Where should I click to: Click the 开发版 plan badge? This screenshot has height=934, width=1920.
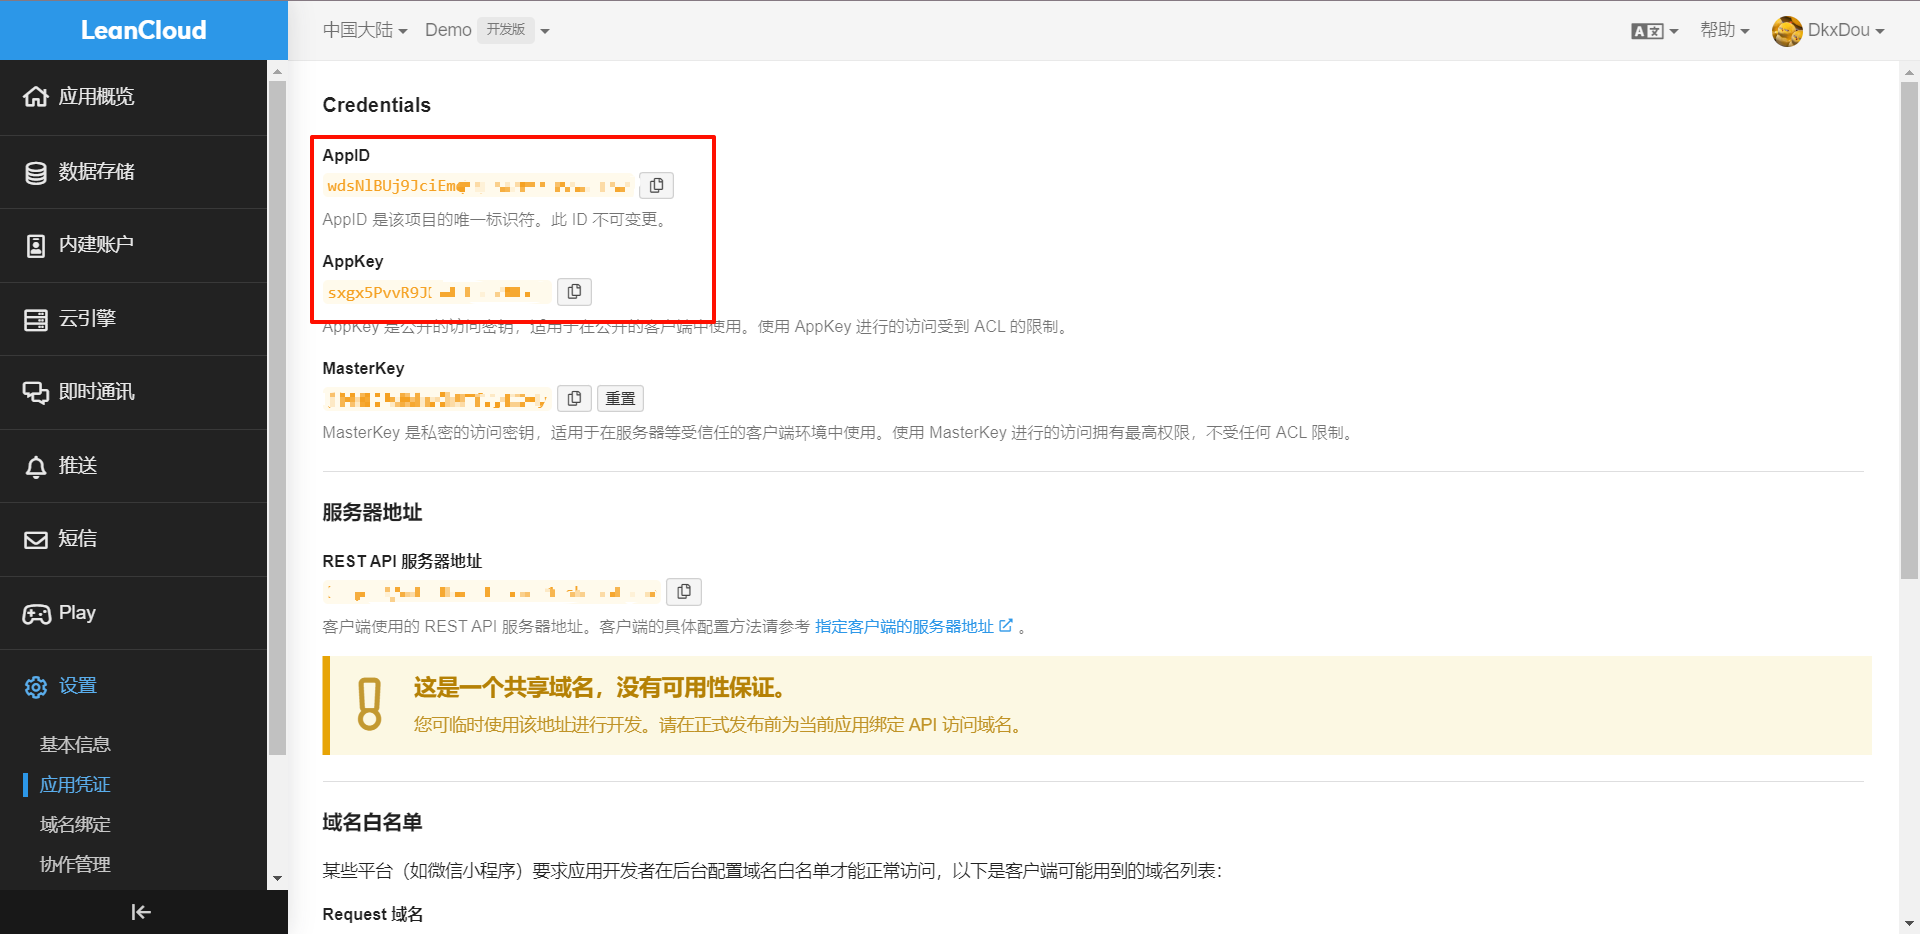(x=506, y=30)
